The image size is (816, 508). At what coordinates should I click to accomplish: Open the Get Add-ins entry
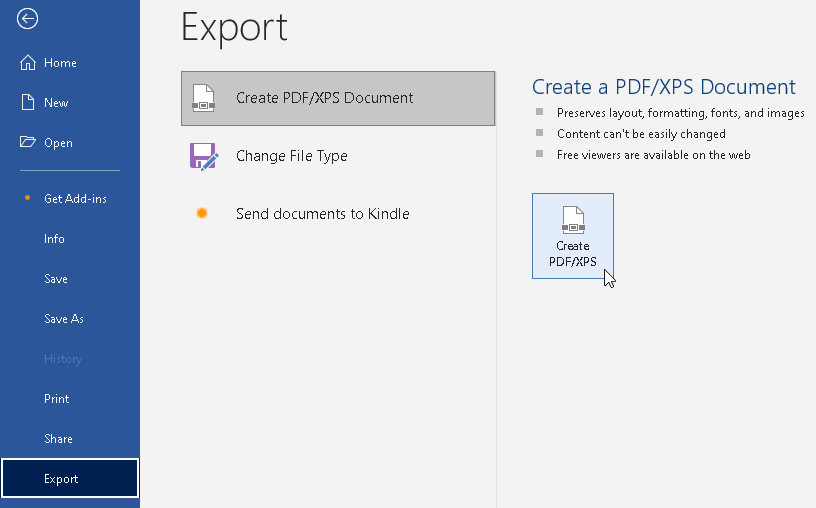(75, 199)
